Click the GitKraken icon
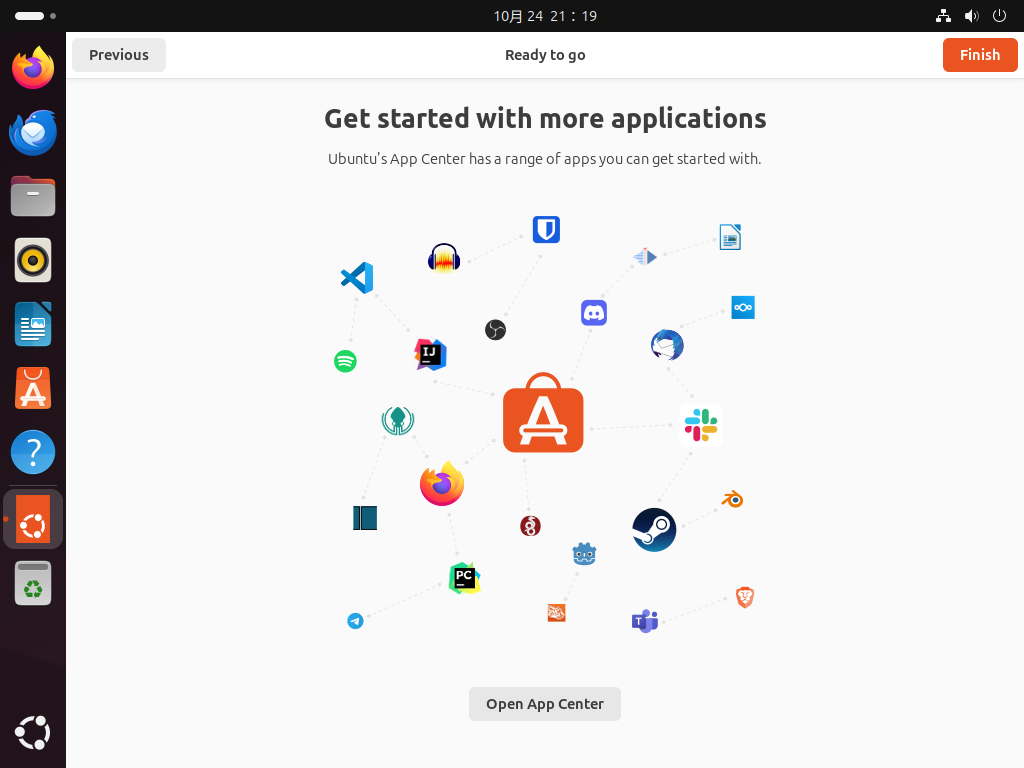1024x768 pixels. (x=398, y=421)
